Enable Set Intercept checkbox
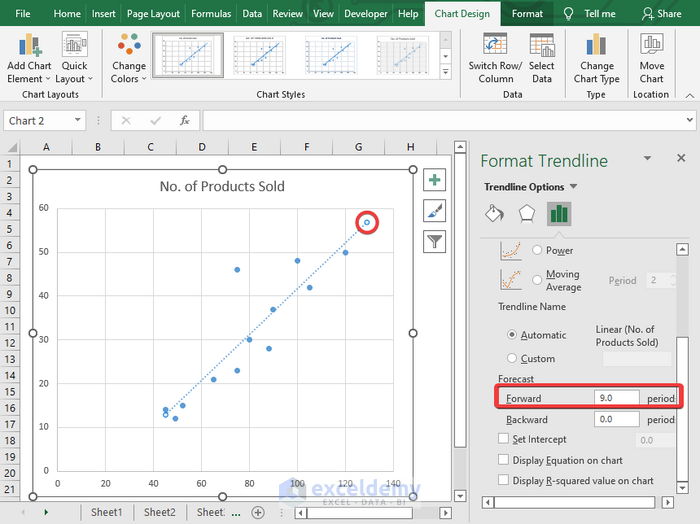Screen dimensions: 700x524 pos(503,439)
